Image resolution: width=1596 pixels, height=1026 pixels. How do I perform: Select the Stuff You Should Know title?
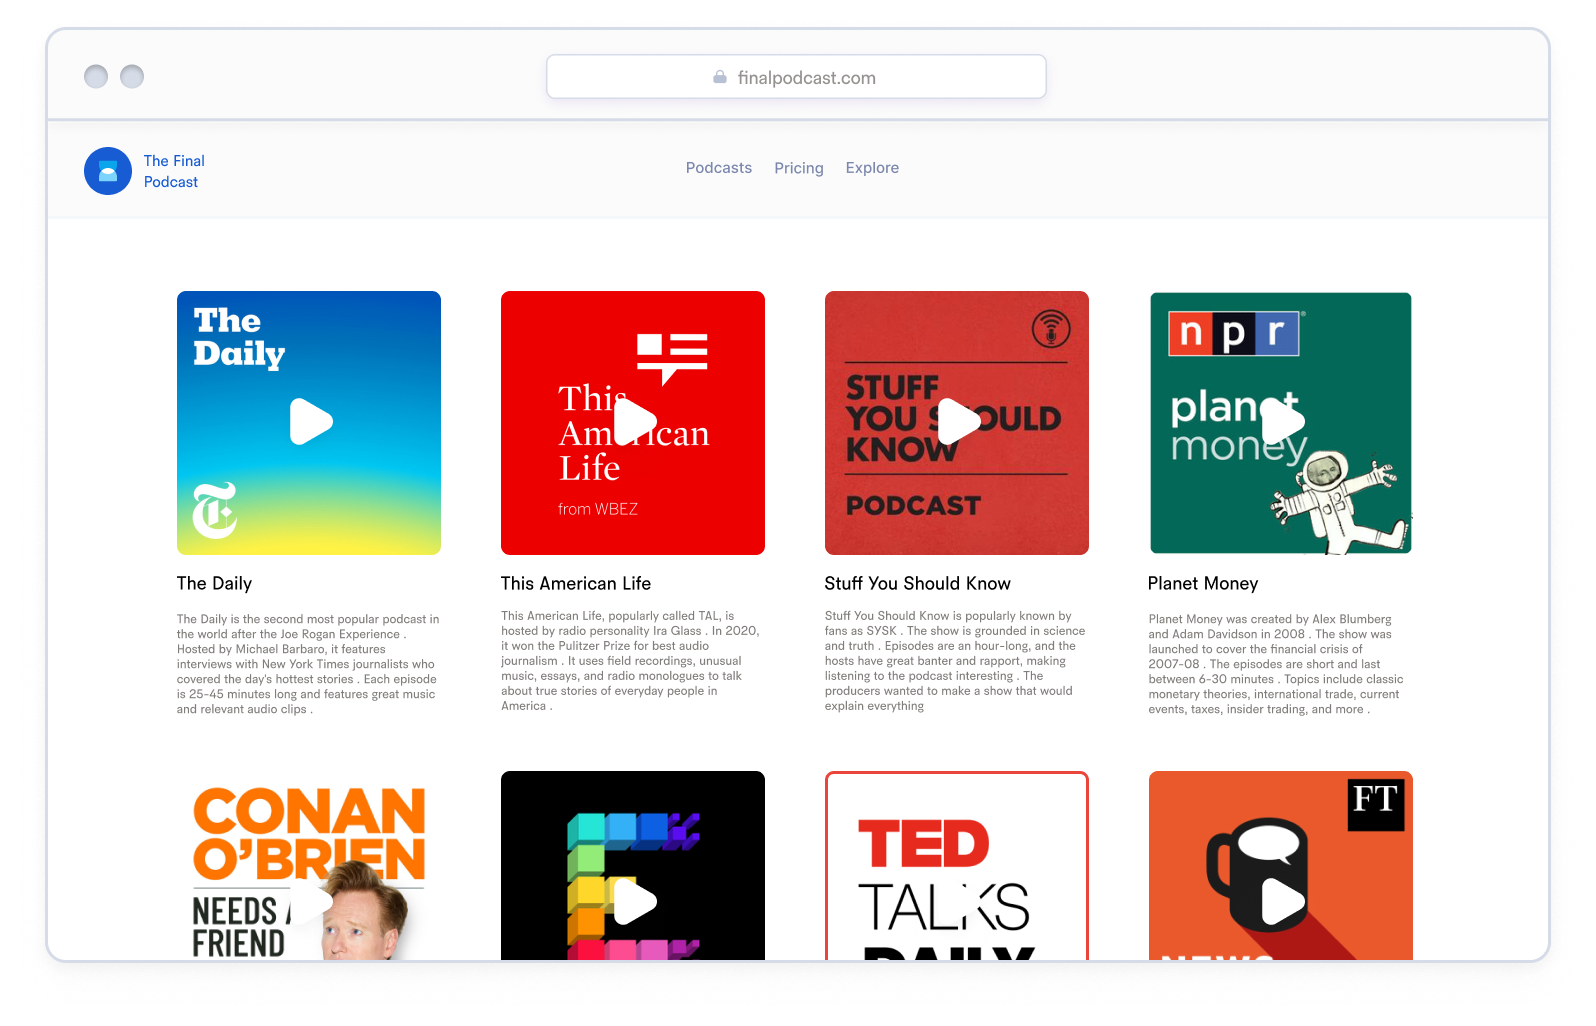coord(917,583)
